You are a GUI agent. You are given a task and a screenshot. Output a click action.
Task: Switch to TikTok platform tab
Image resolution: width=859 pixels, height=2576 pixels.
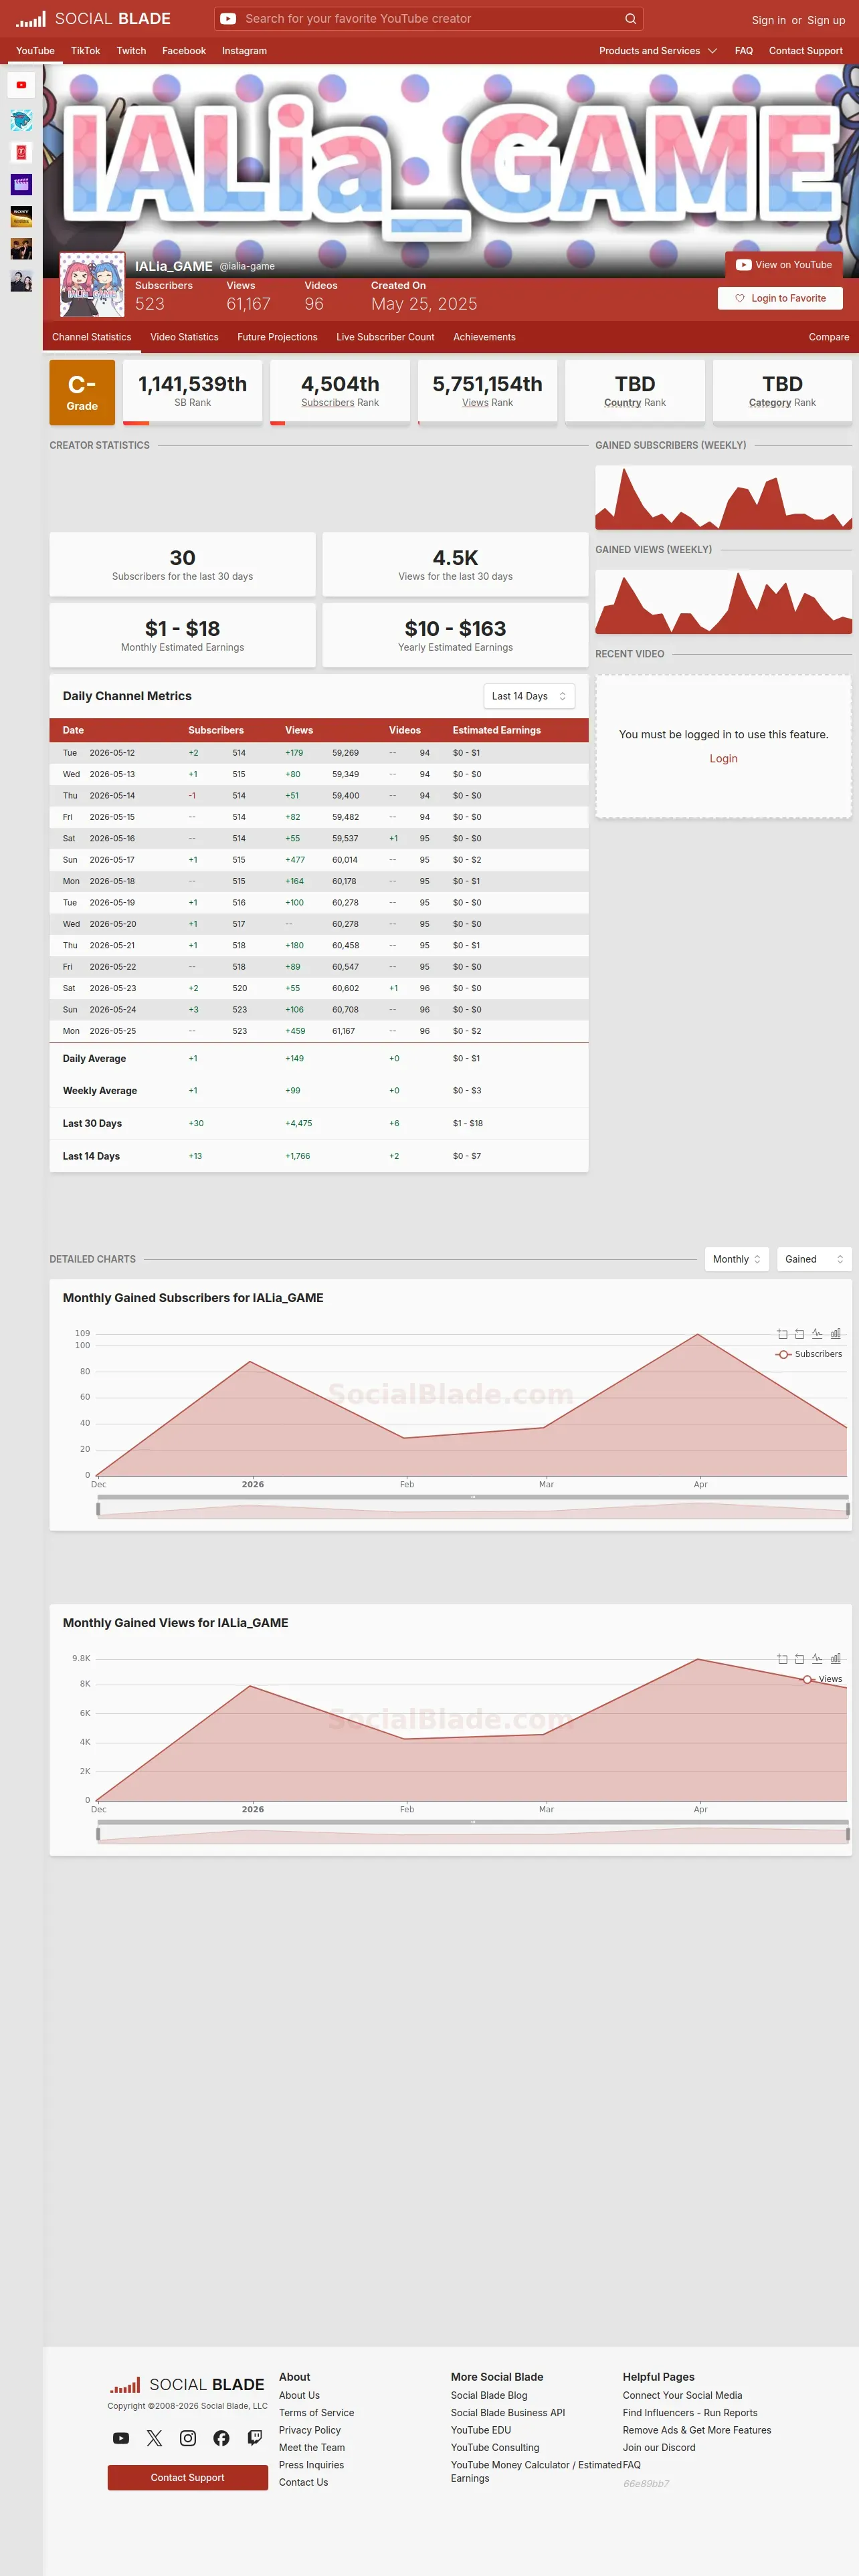(85, 51)
